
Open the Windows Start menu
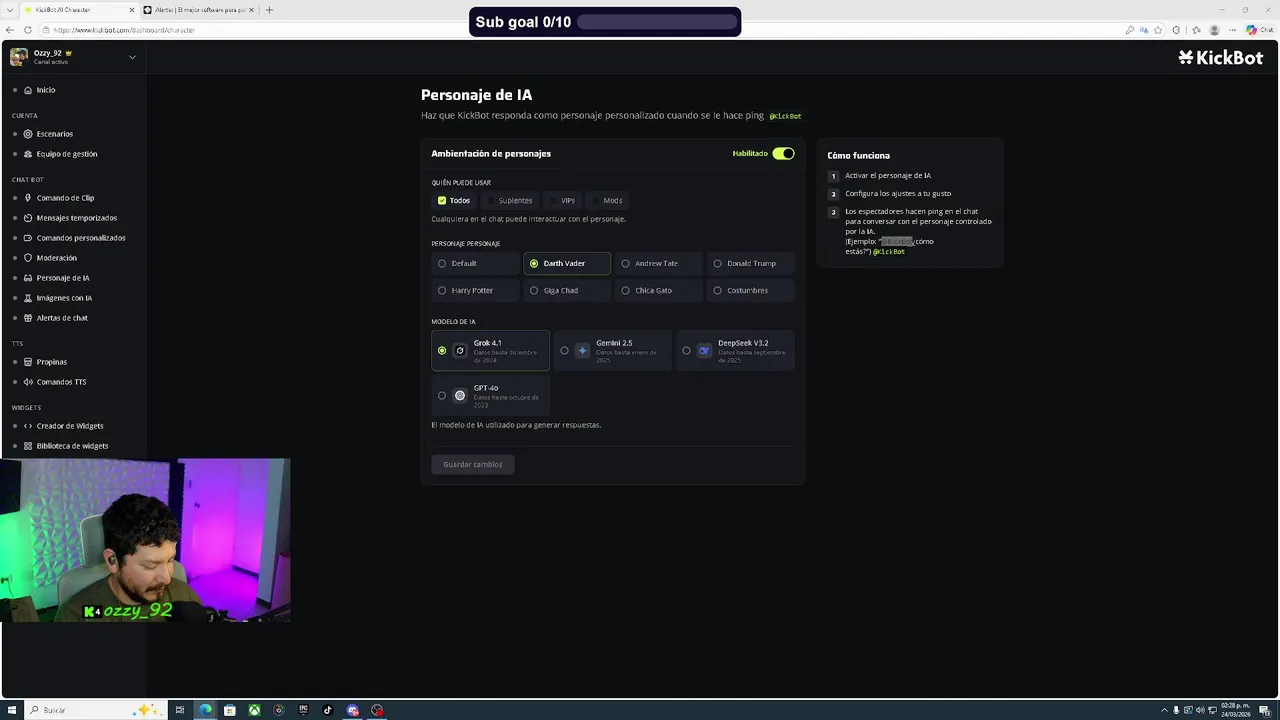(x=12, y=710)
